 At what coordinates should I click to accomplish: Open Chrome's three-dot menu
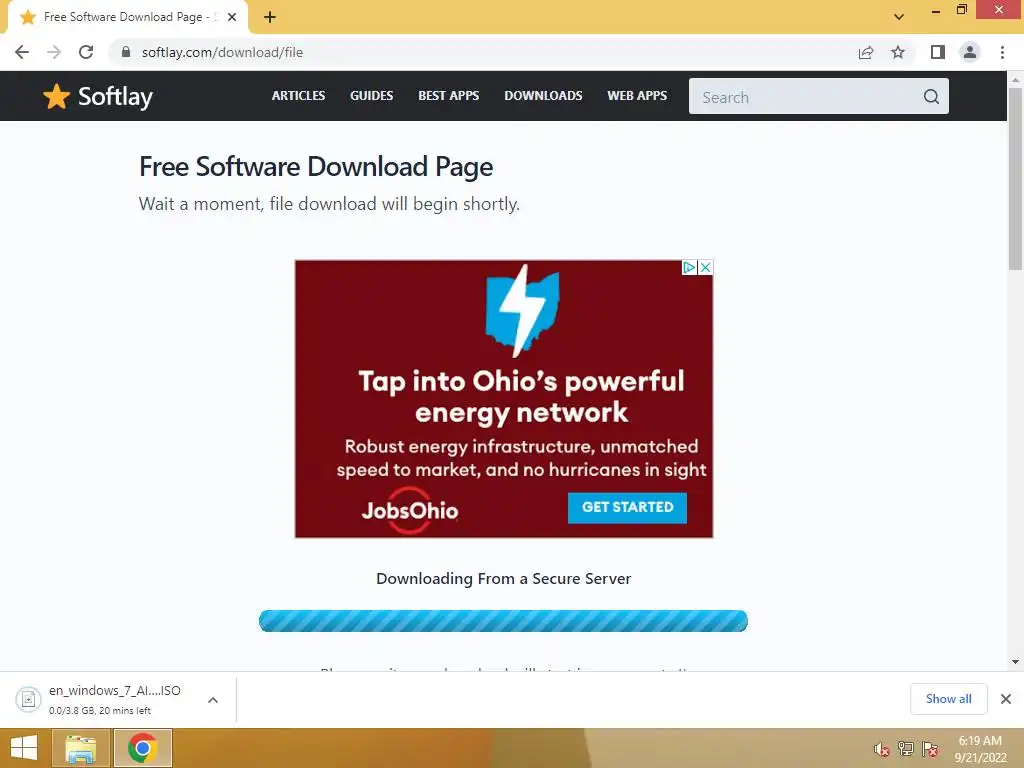pos(1002,52)
